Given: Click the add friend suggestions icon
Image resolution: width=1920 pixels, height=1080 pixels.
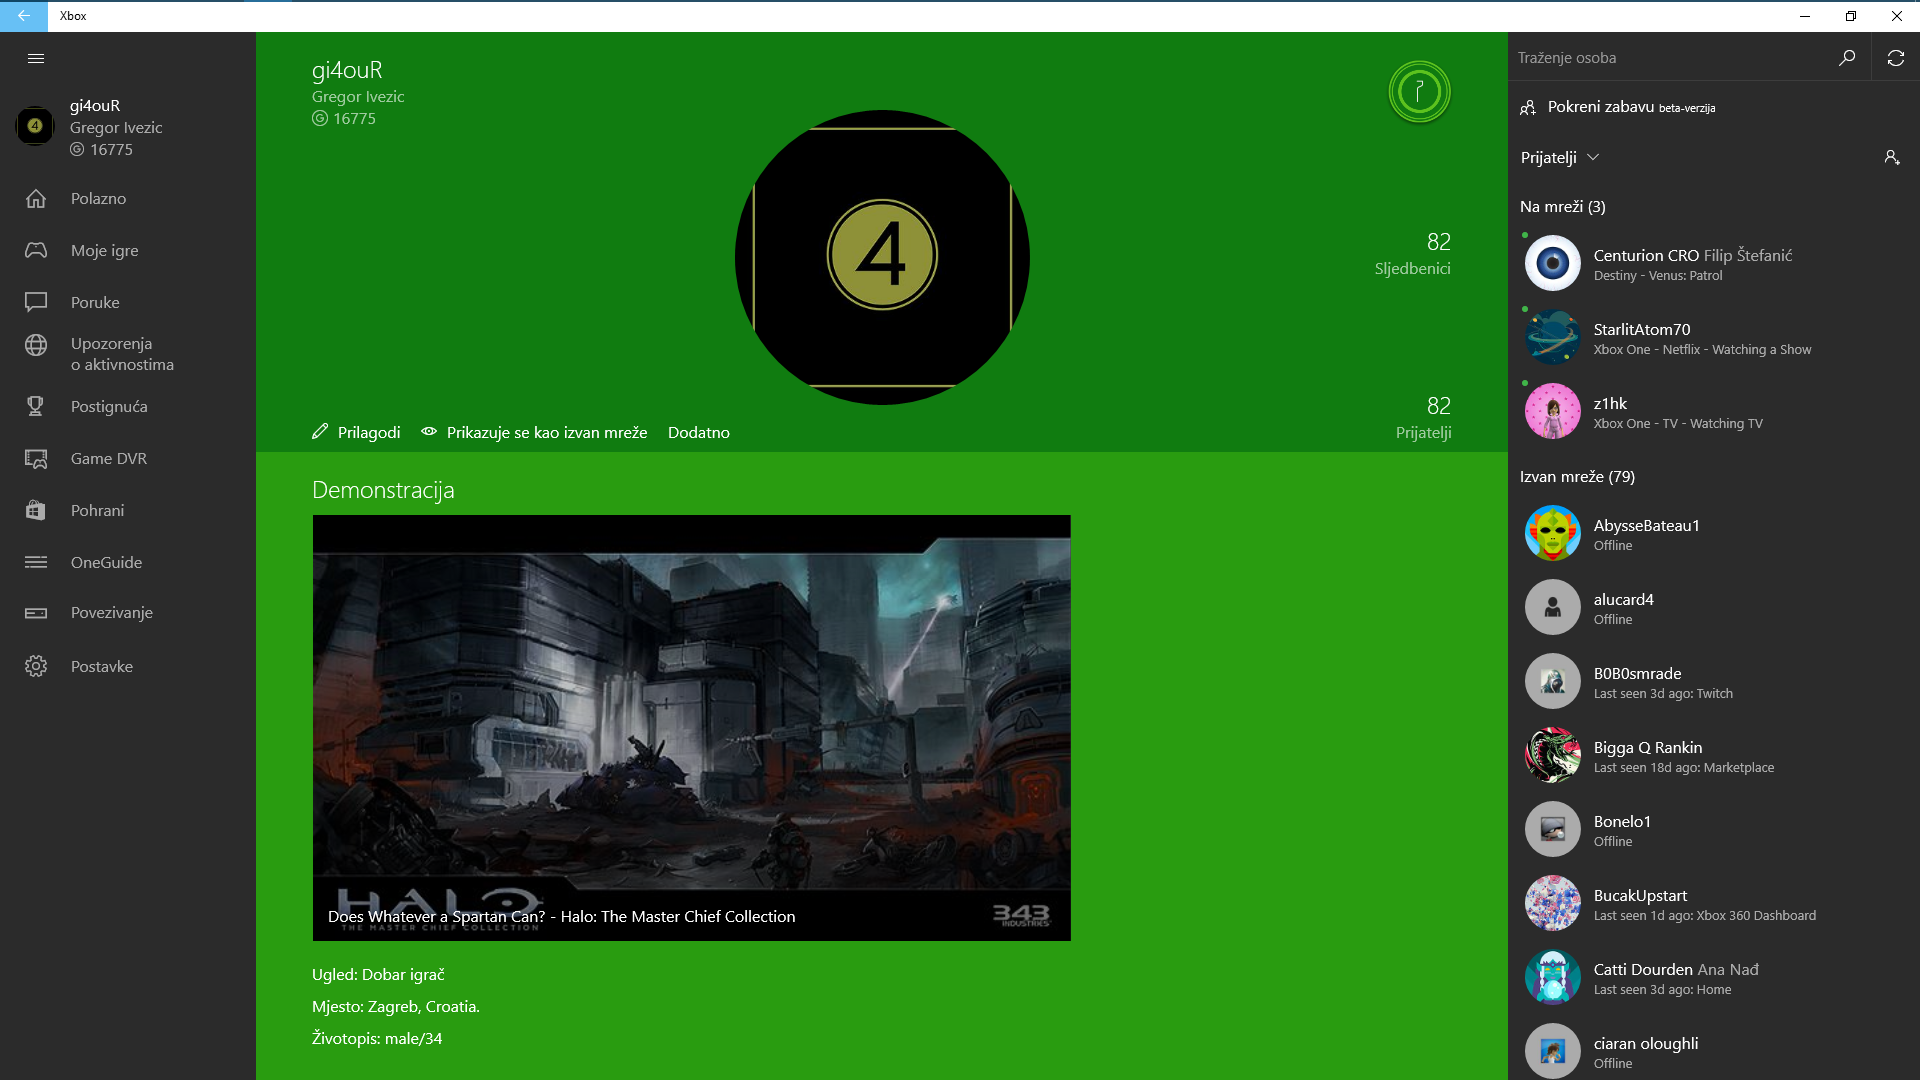Looking at the screenshot, I should (1891, 158).
